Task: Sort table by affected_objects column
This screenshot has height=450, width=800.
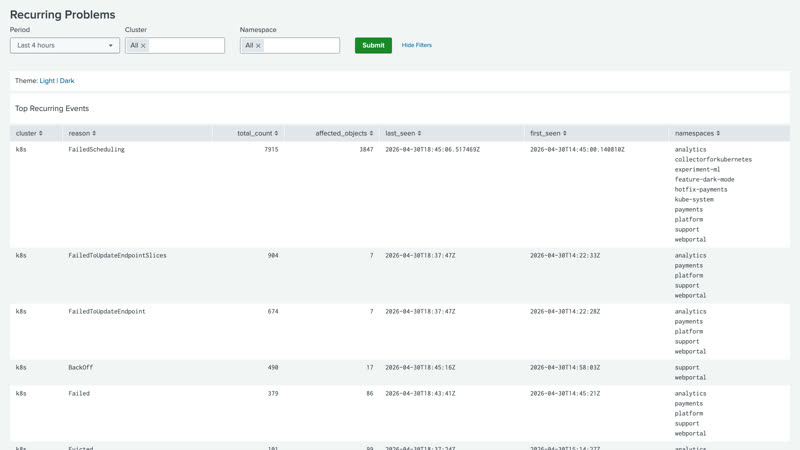Action: click(344, 133)
